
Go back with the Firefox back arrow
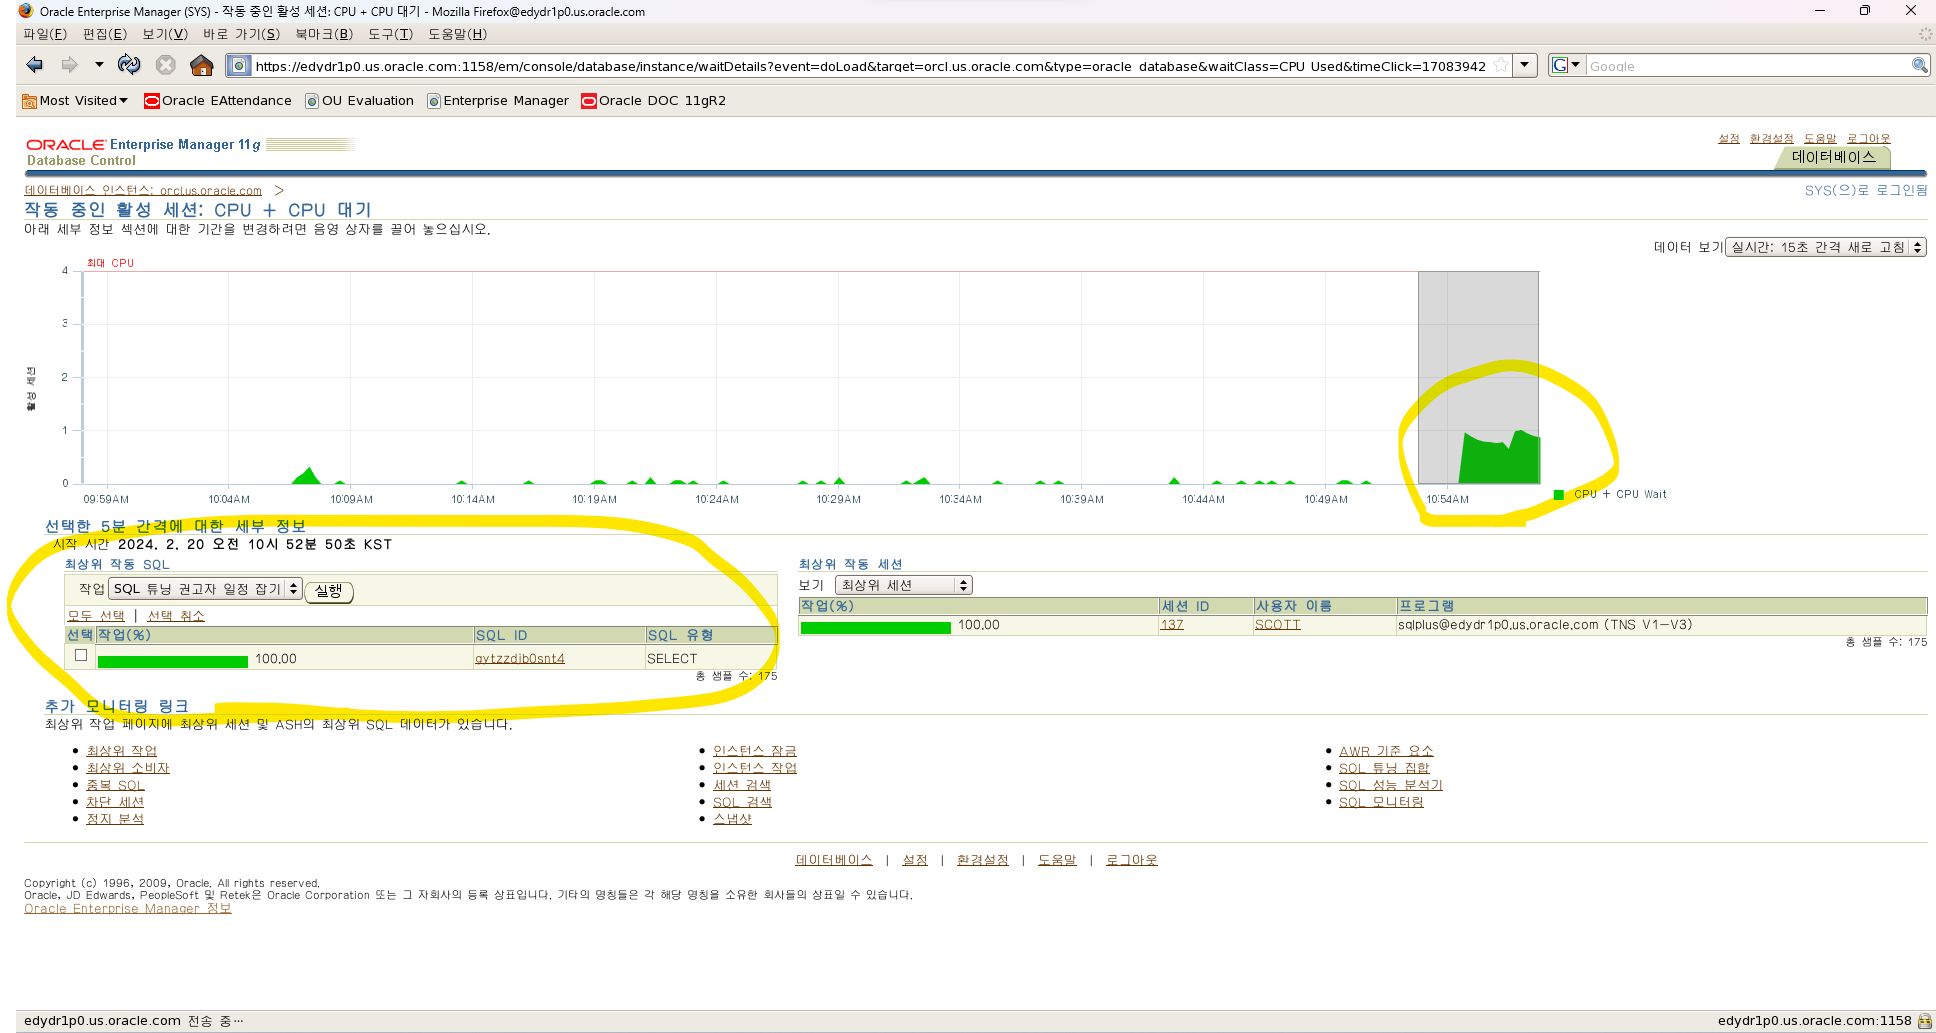tap(35, 65)
